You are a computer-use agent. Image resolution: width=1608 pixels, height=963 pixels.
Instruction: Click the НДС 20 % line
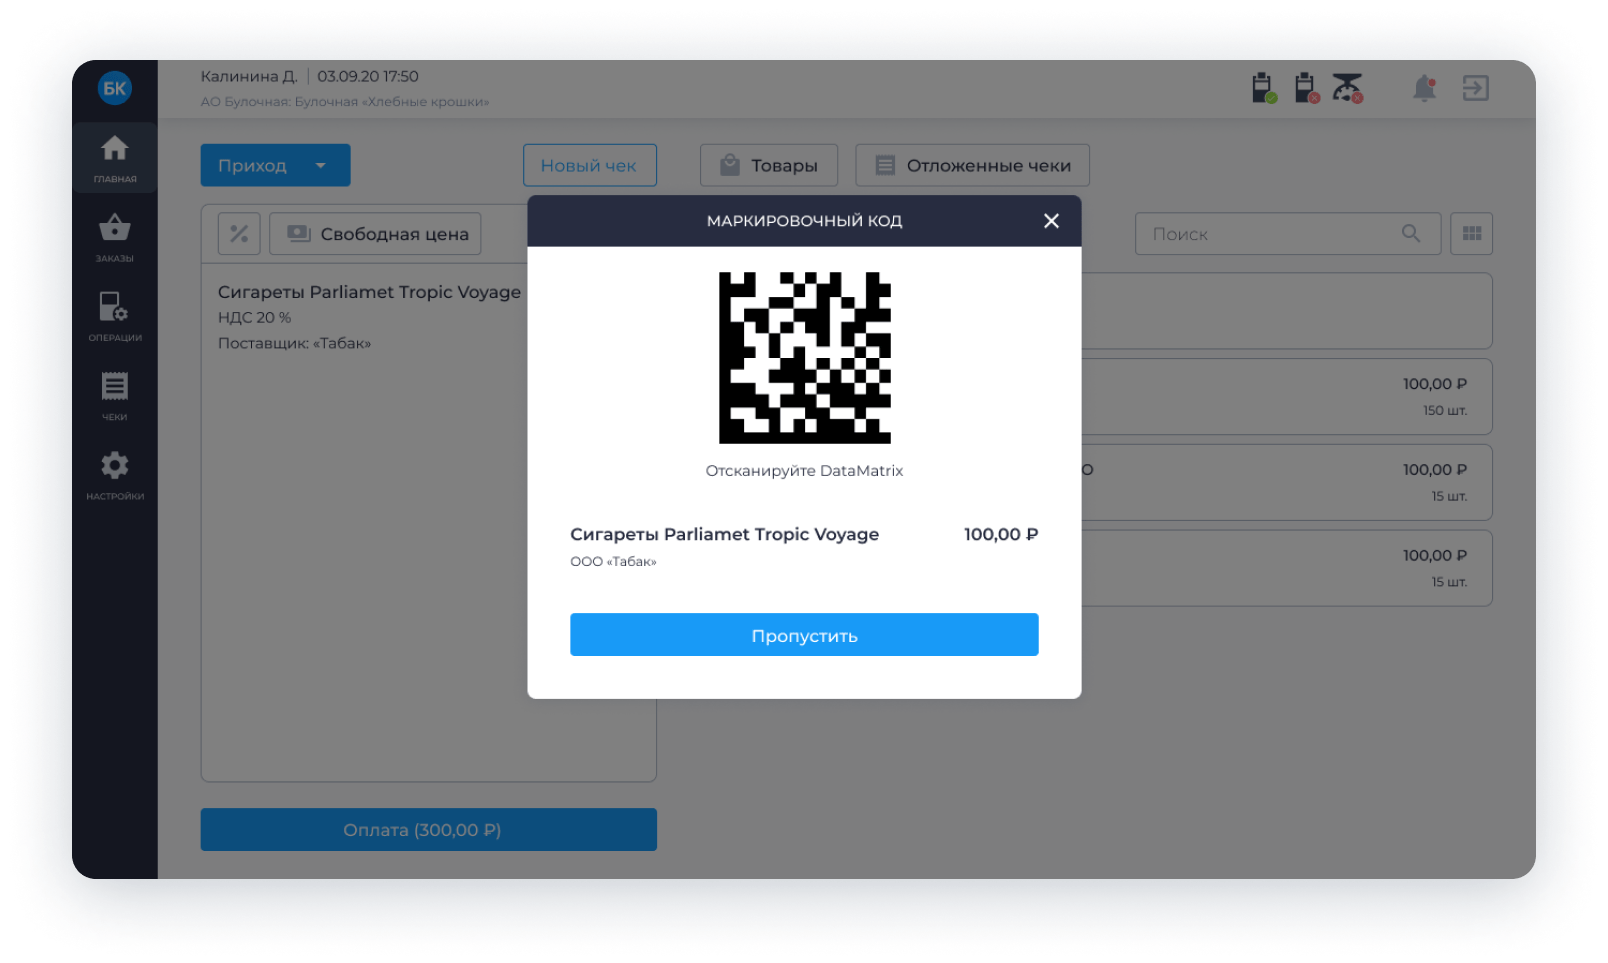[x=255, y=318]
